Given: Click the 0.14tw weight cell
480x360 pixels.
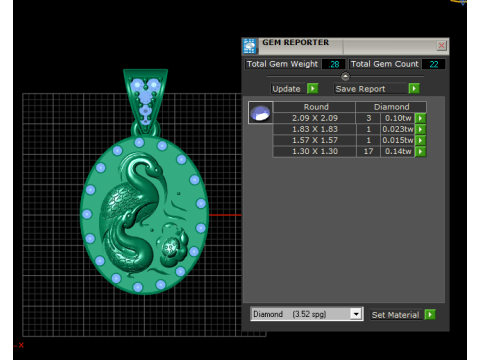Looking at the screenshot, I should click(398, 151).
